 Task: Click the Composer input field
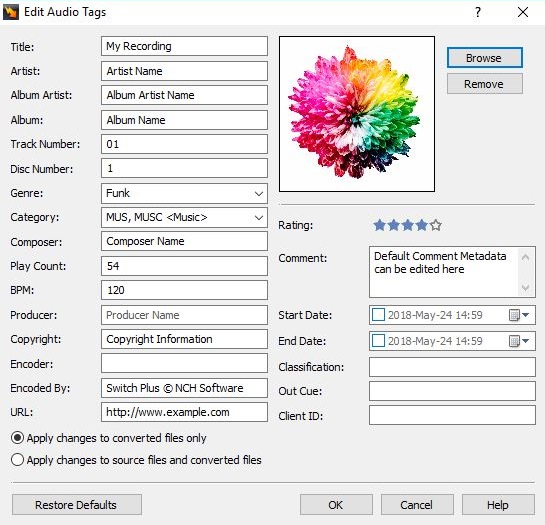click(184, 241)
